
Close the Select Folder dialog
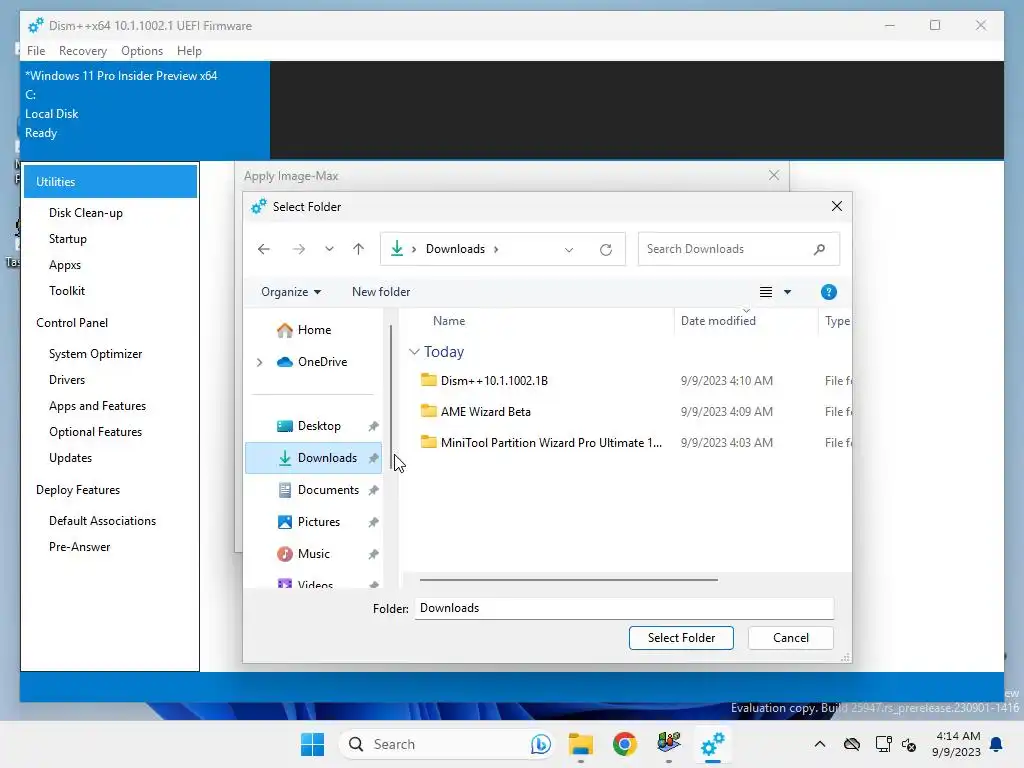(837, 206)
